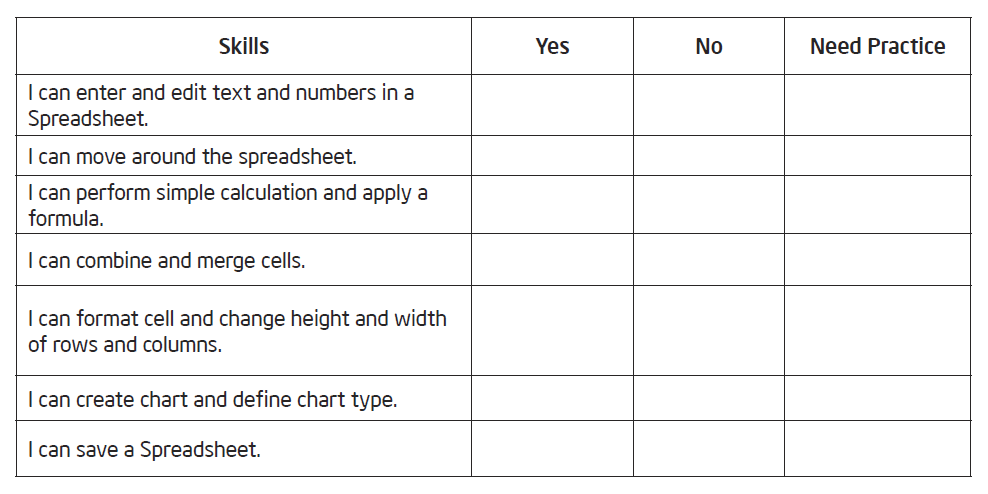This screenshot has width=988, height=494.
Task: Click the text 'I can save a Spreadsheet.'
Action: coord(144,449)
